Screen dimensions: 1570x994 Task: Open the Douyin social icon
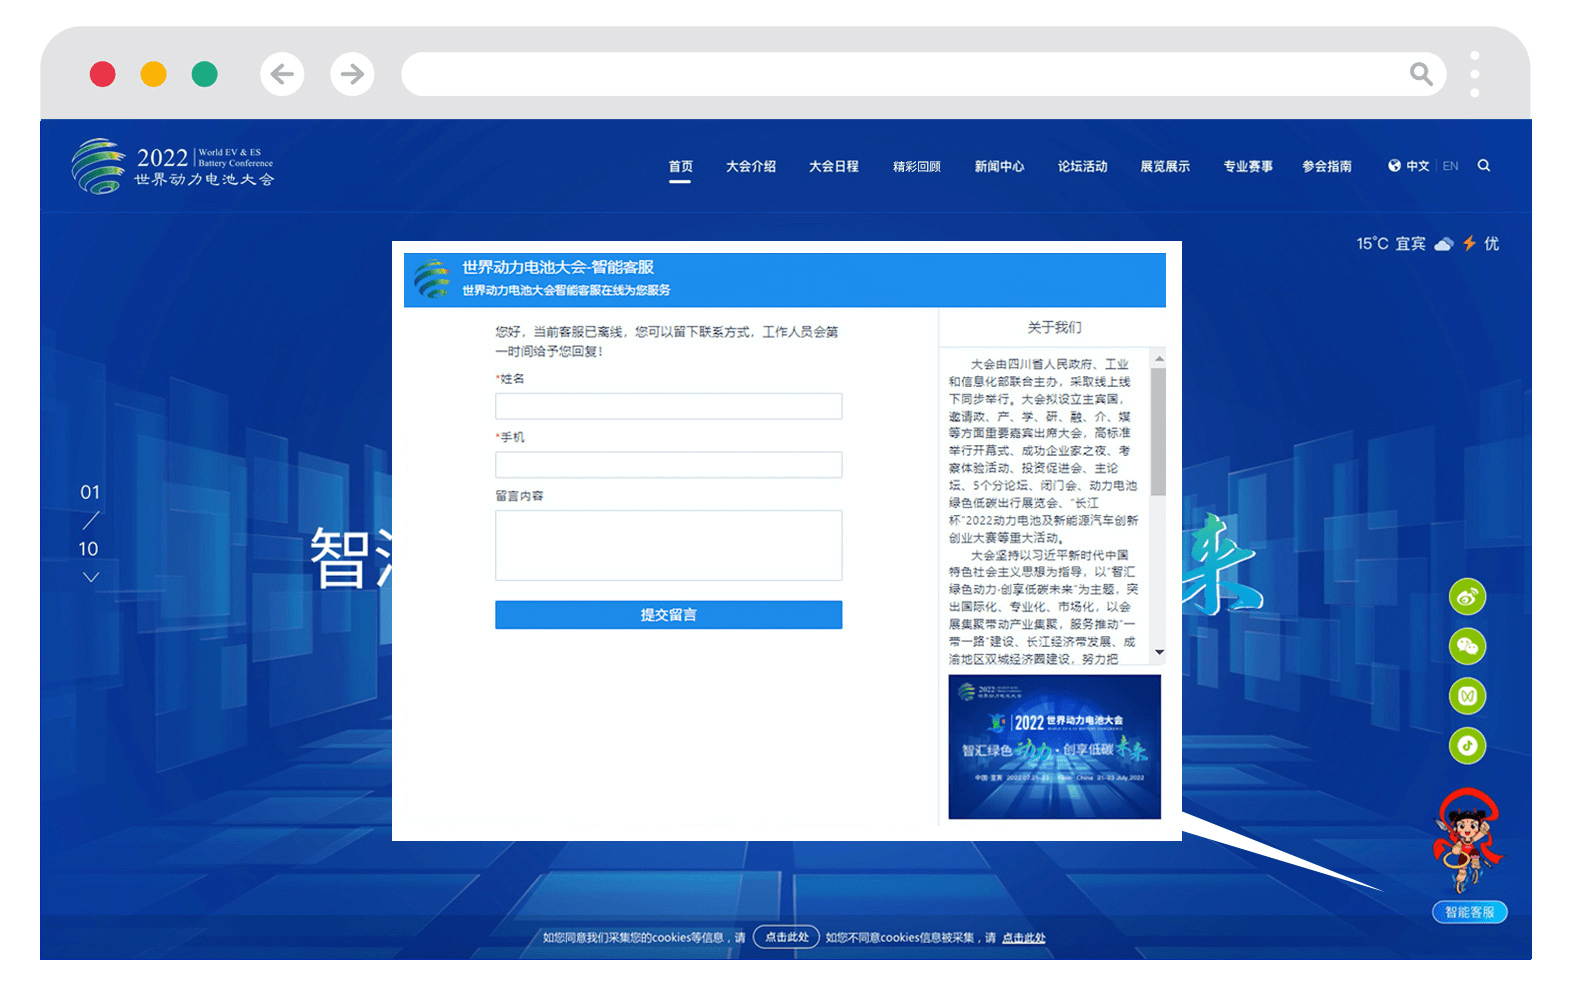1467,745
